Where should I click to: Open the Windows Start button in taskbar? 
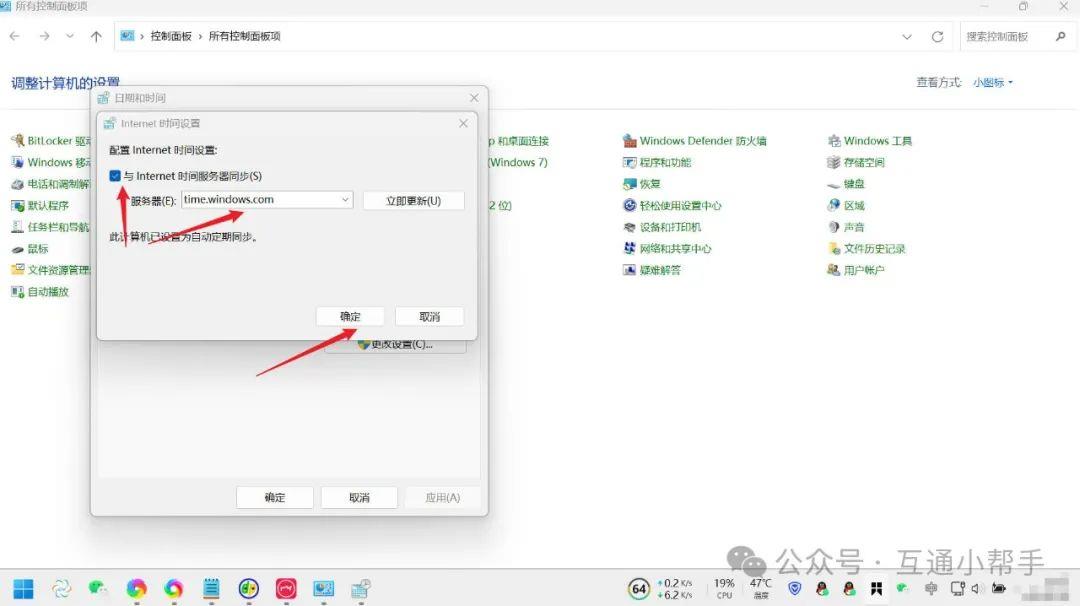22,589
